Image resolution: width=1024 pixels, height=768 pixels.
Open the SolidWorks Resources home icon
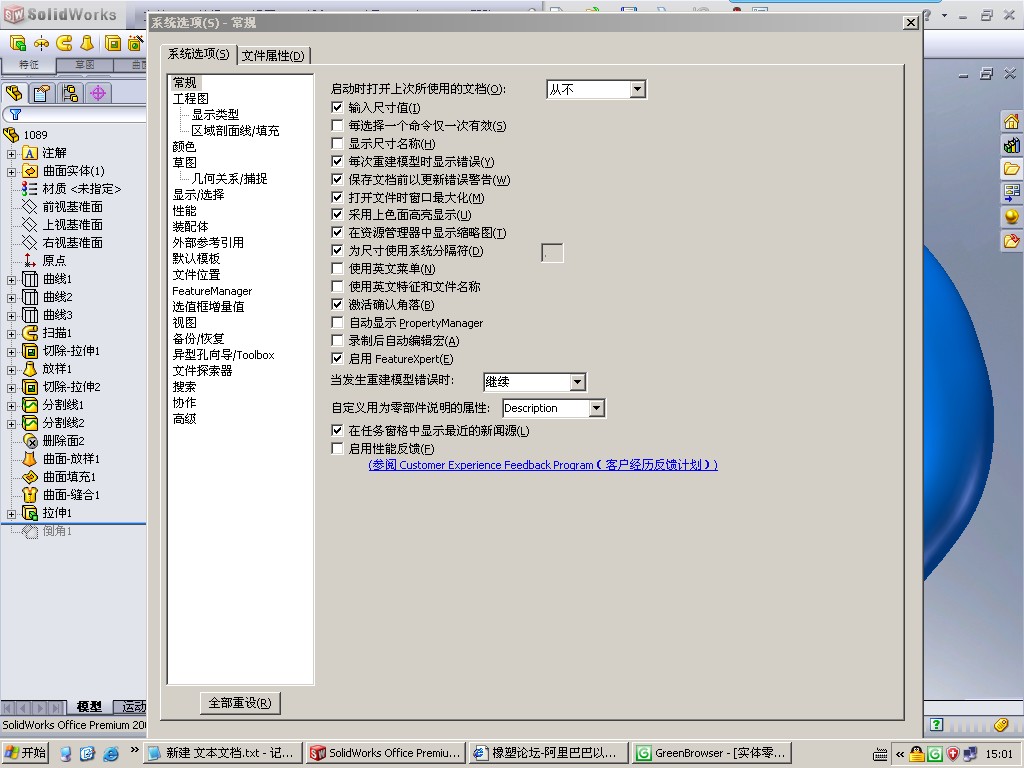click(1011, 121)
